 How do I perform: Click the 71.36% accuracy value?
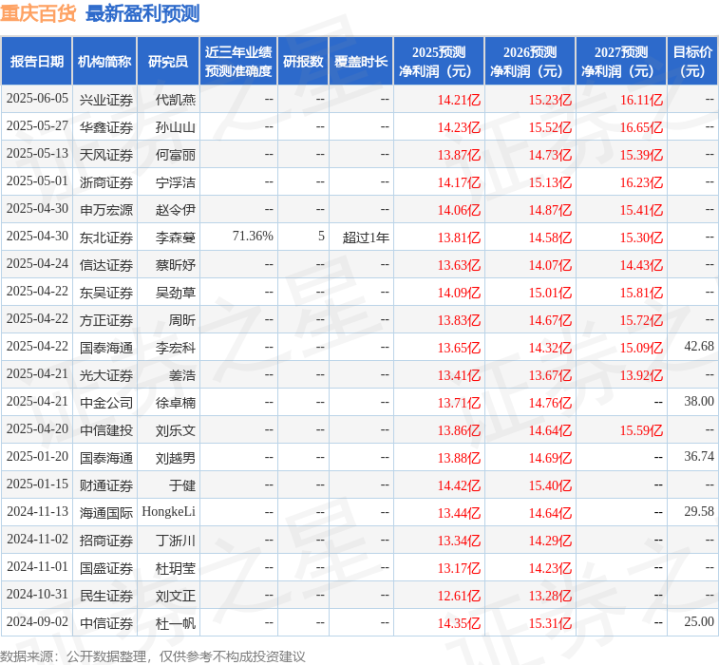tap(253, 236)
